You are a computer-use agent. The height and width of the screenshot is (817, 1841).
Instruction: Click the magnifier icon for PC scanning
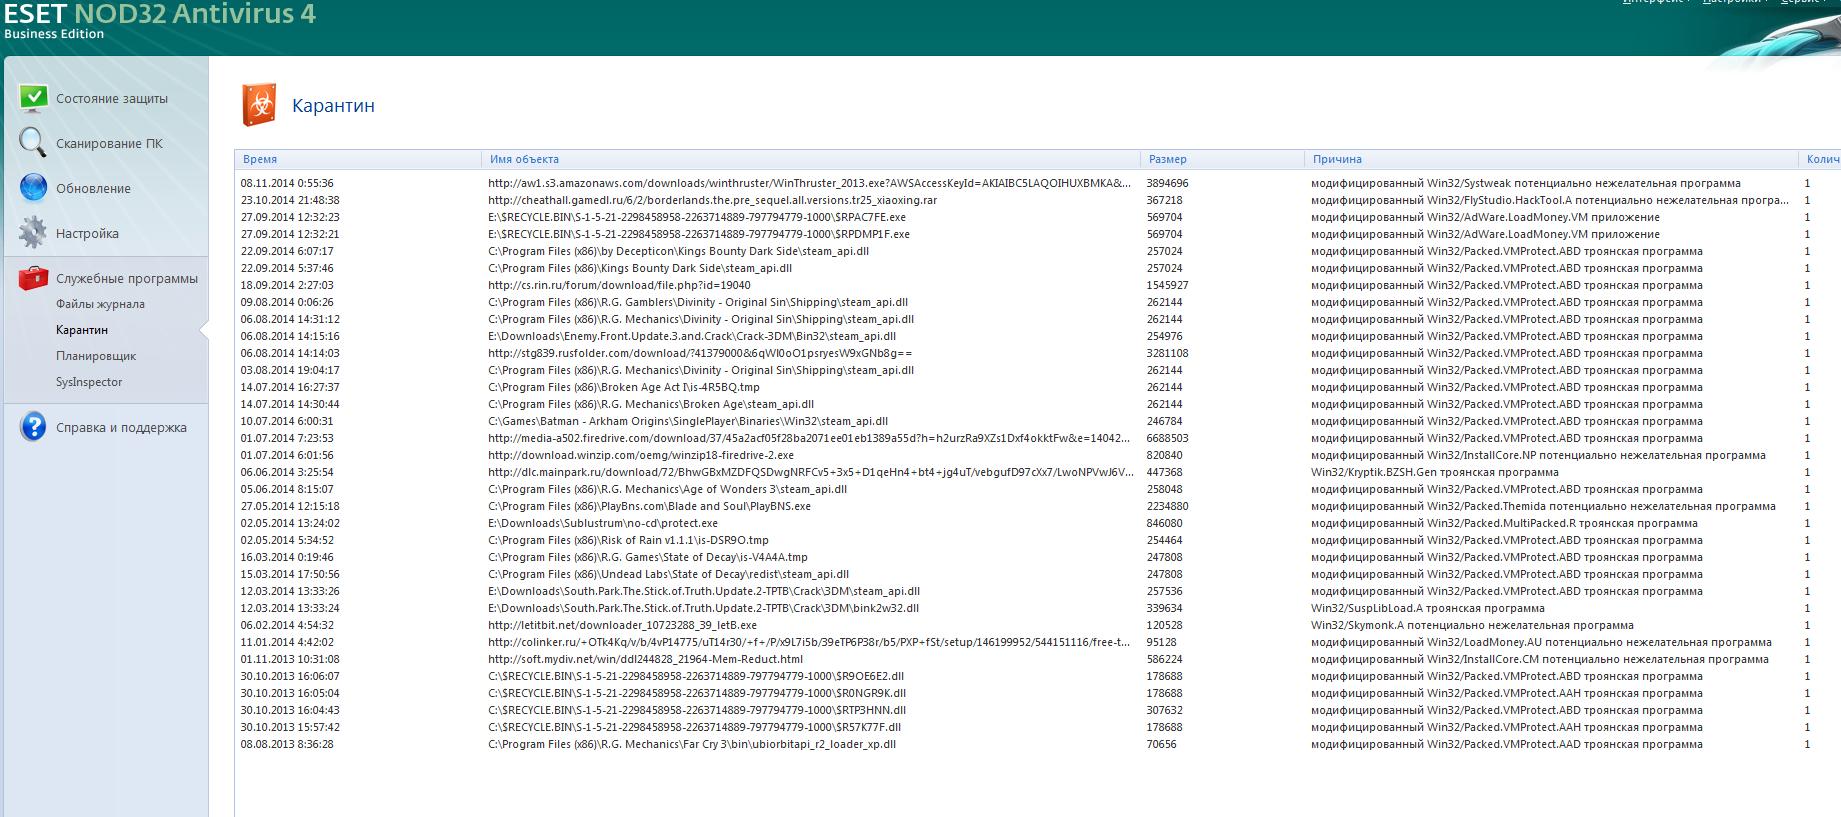tap(33, 143)
